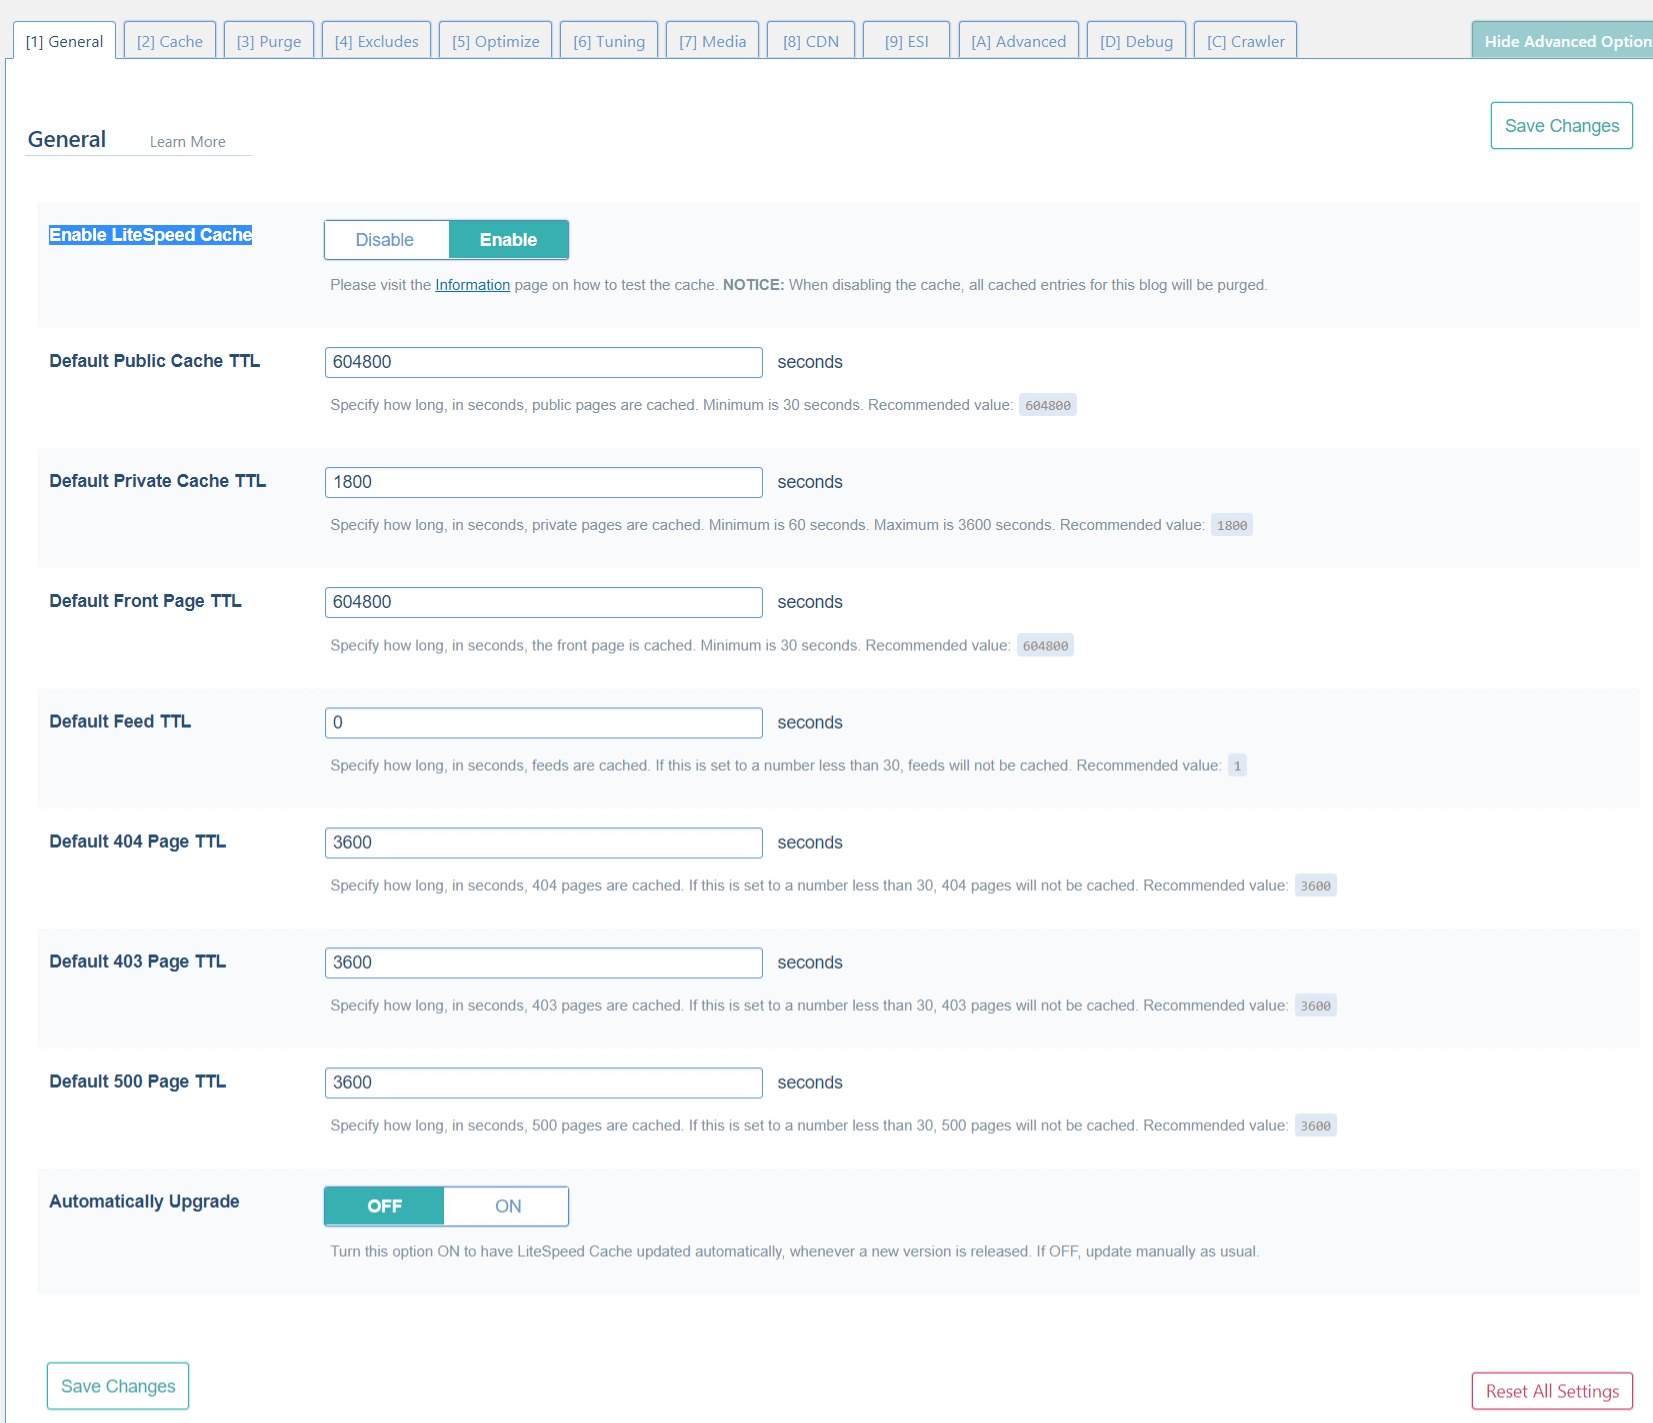Open the [A] Advanced tab
This screenshot has height=1423, width=1653.
coord(1018,41)
